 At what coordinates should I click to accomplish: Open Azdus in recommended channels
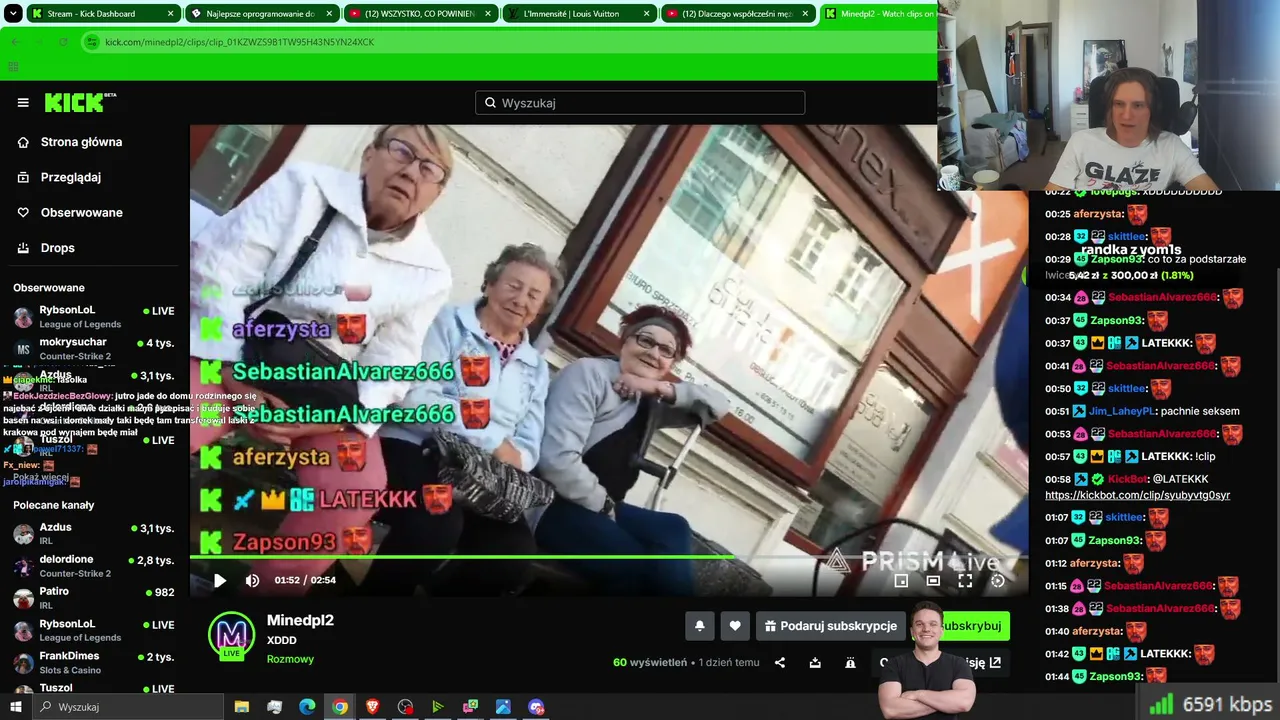tap(94, 534)
